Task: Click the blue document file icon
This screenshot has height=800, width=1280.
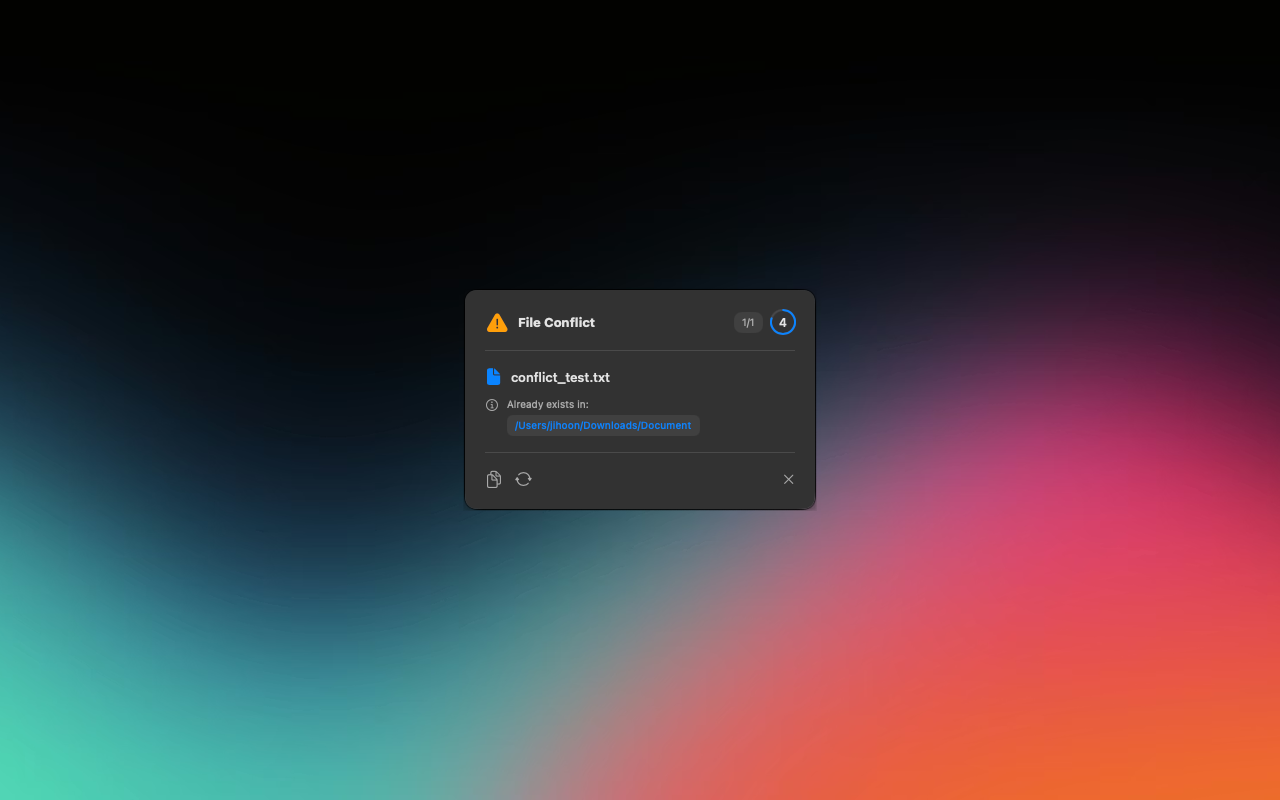Action: [x=493, y=377]
